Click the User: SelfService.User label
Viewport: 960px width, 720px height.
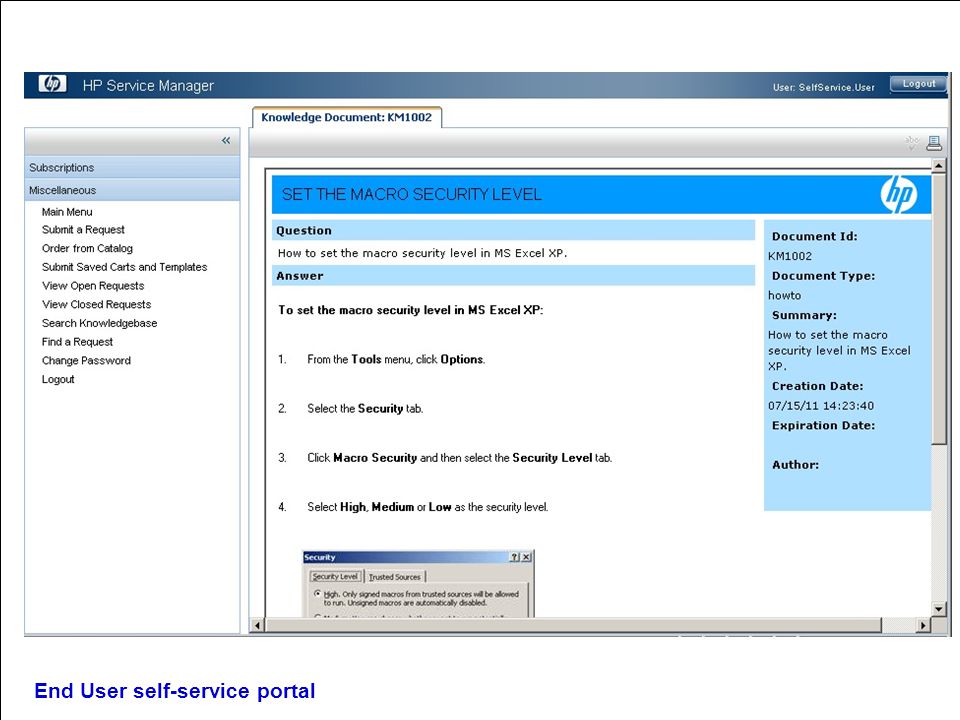coord(823,88)
